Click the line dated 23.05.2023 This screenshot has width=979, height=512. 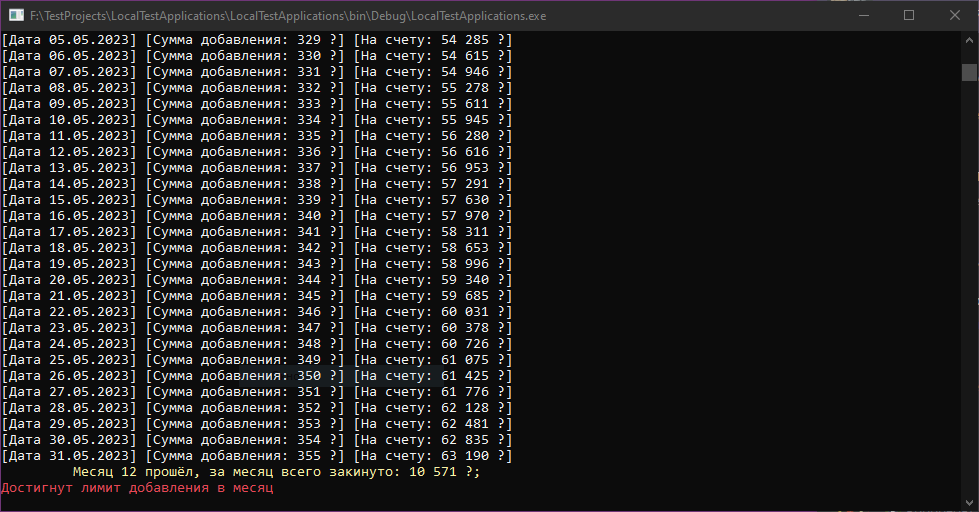(257, 328)
